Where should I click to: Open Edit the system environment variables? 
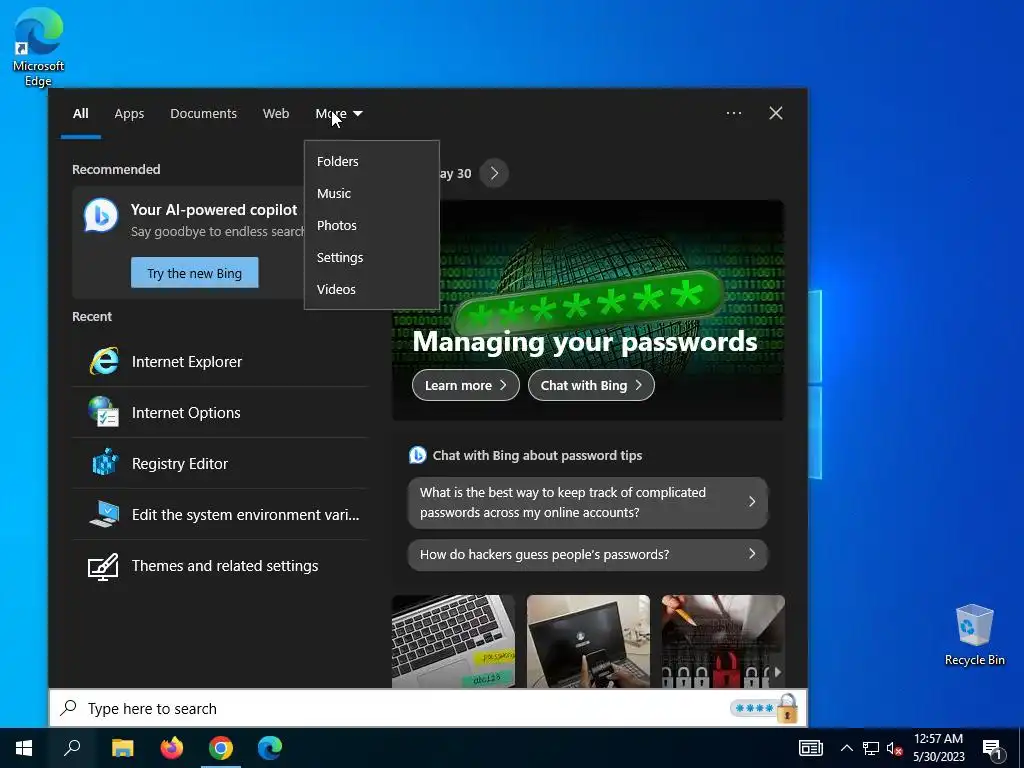tap(220, 515)
